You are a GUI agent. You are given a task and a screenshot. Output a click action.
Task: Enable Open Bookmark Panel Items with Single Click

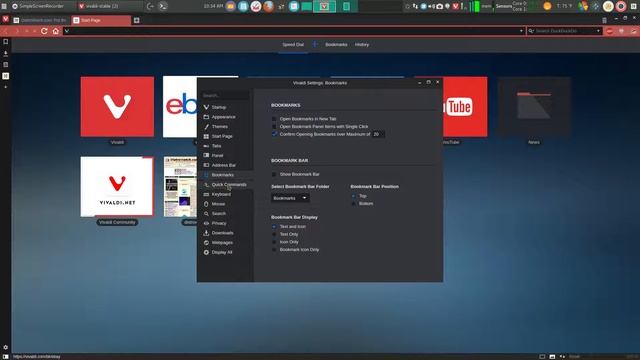coord(274,127)
